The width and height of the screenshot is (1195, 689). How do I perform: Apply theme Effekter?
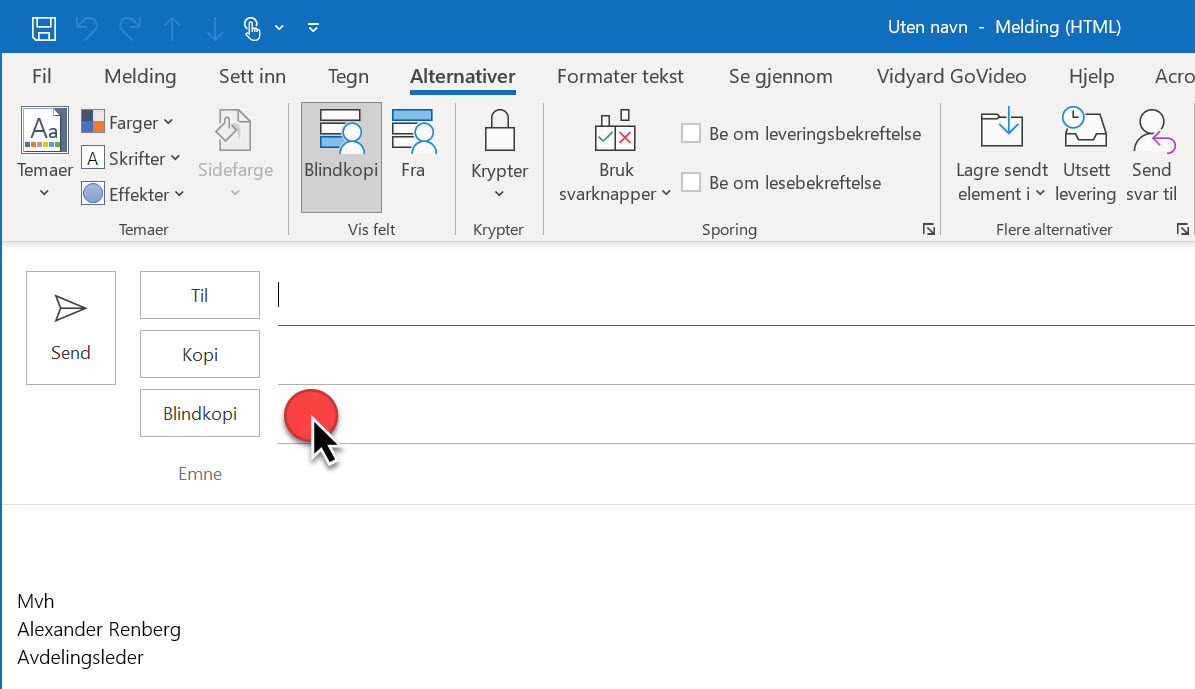[133, 194]
